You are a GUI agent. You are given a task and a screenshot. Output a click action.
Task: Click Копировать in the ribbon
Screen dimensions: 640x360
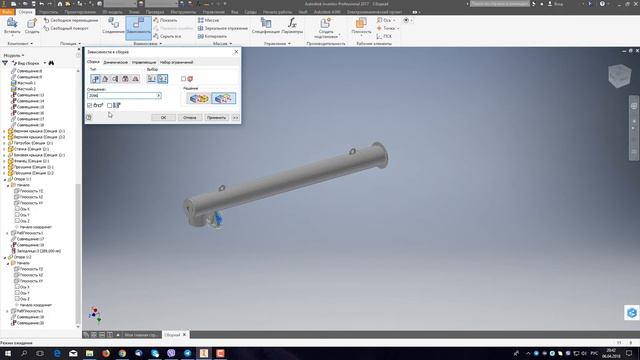212,36
